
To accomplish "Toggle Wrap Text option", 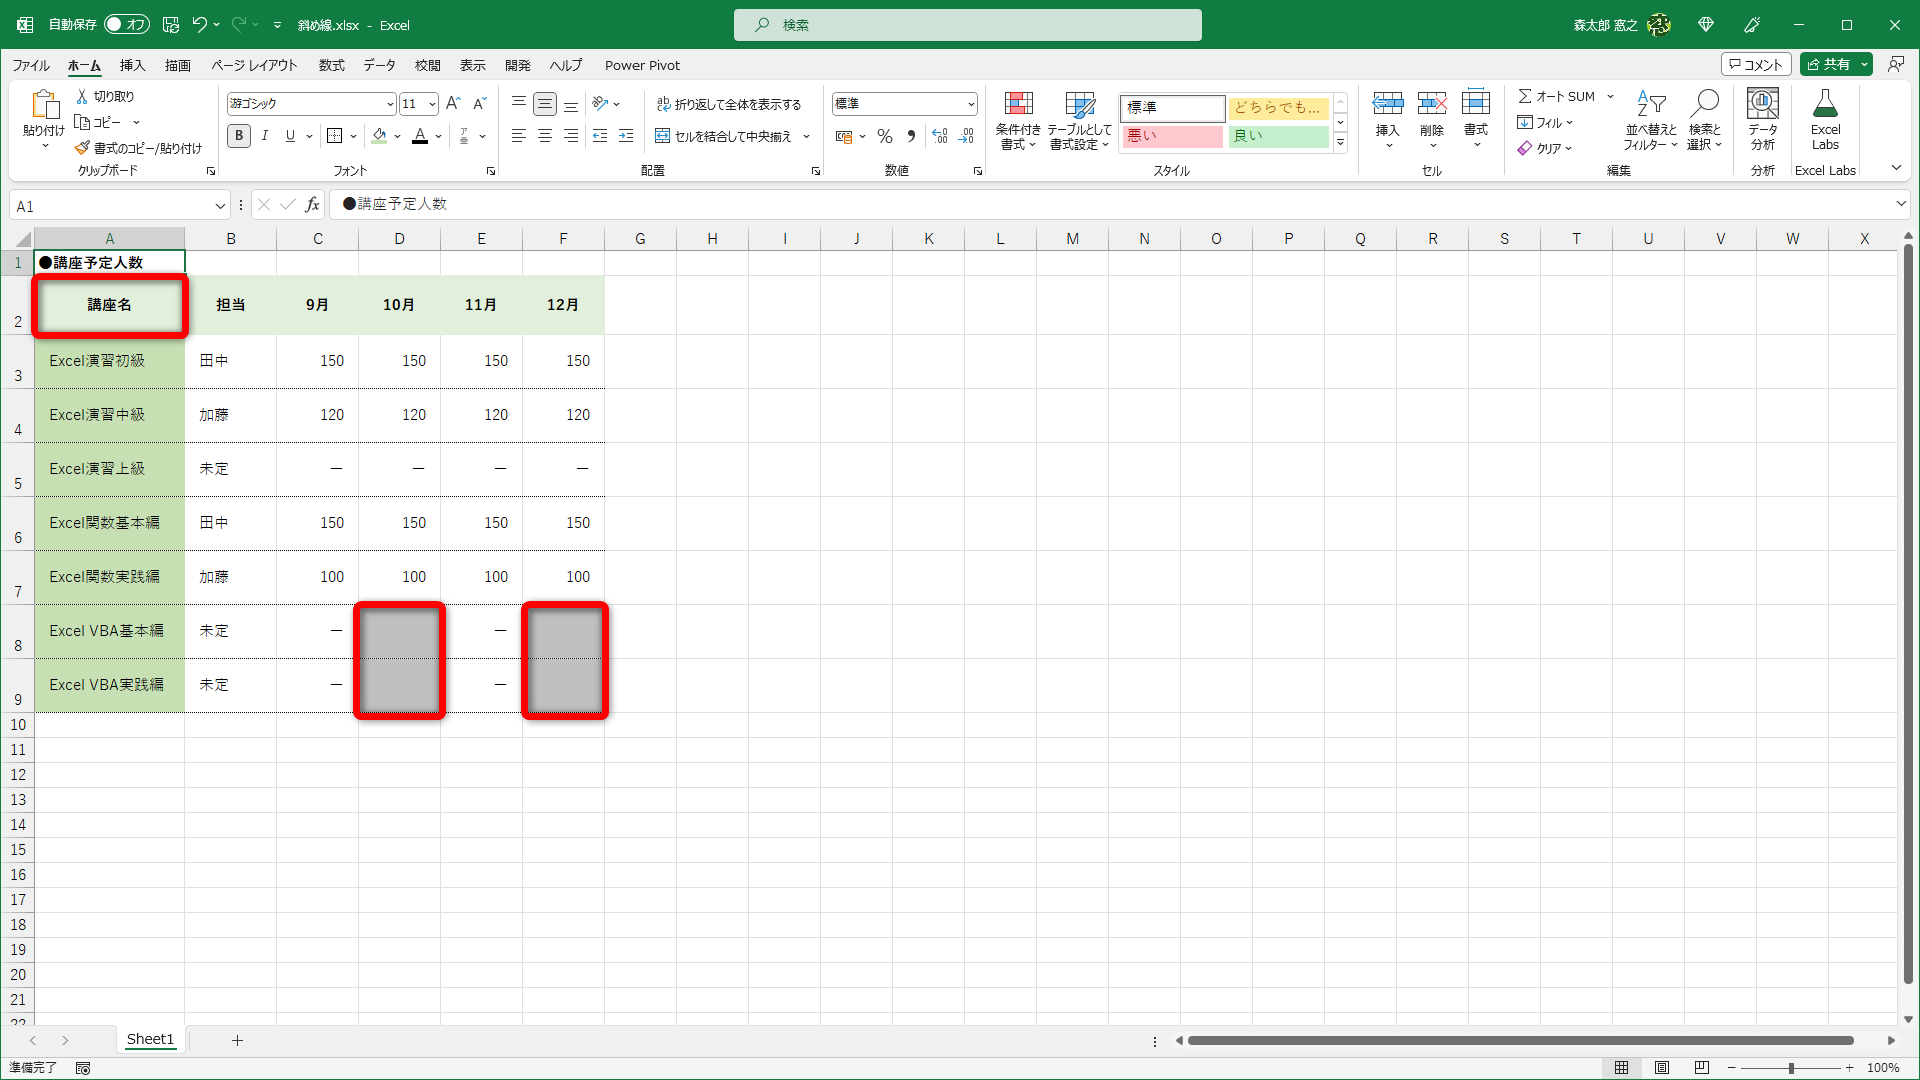I will (x=729, y=104).
